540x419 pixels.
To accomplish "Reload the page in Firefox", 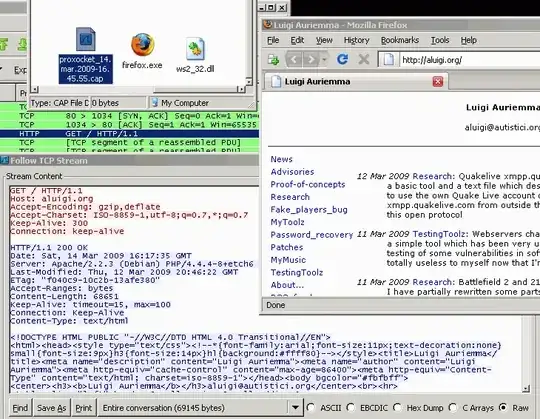I will [x=342, y=59].
